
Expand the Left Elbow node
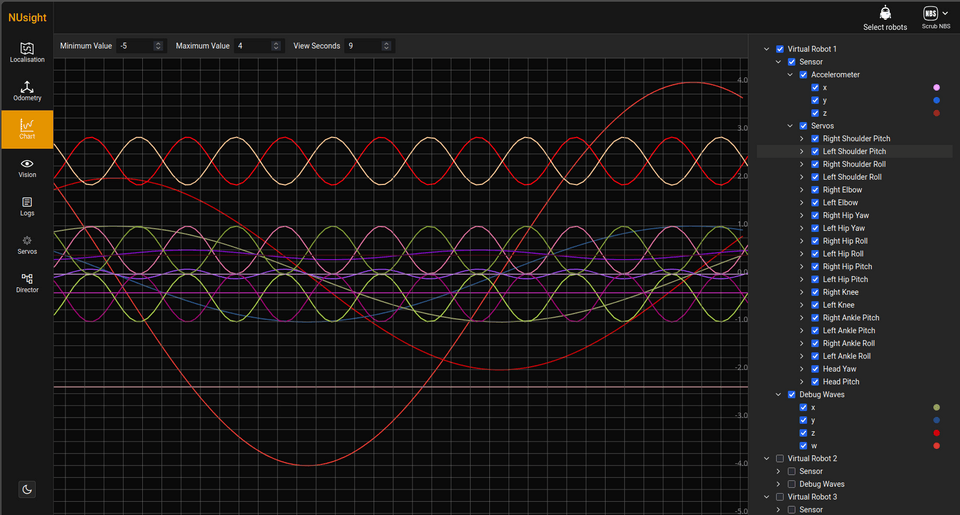(802, 203)
